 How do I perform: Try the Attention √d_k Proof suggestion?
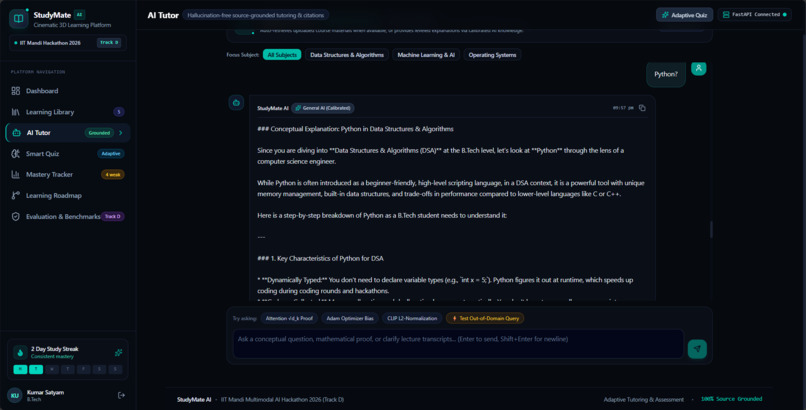point(289,319)
